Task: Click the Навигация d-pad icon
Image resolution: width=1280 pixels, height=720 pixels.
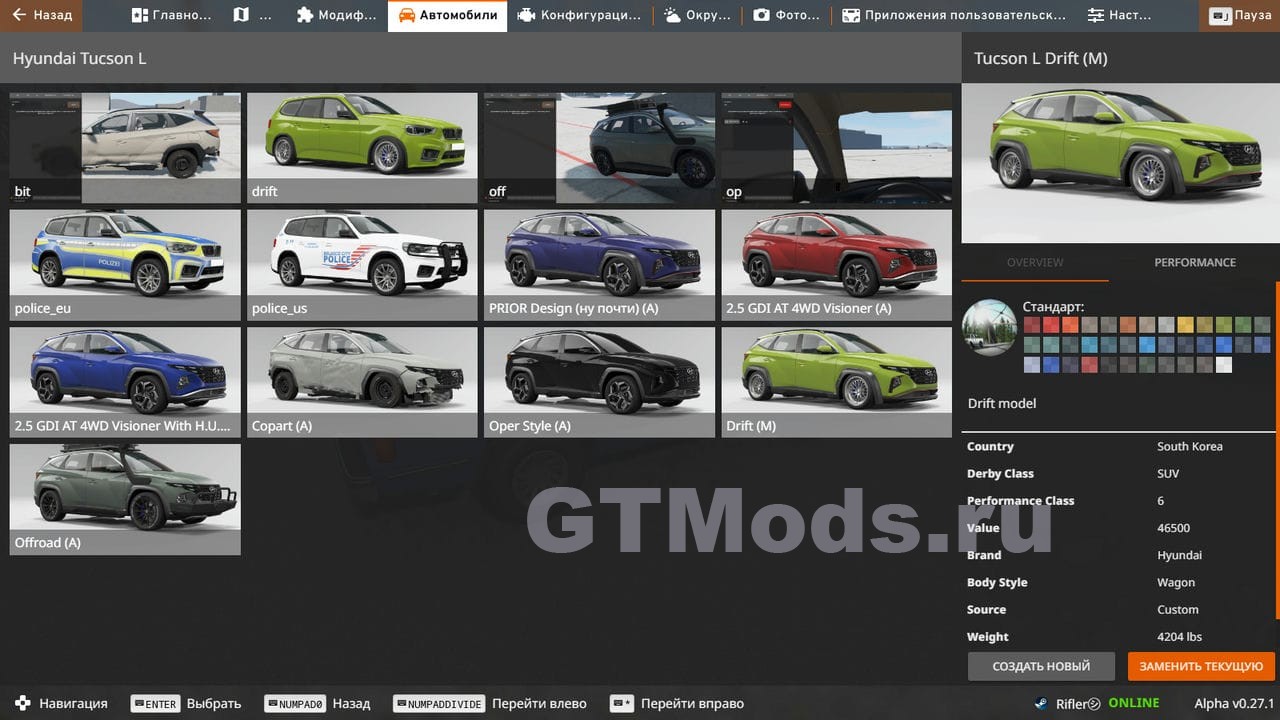Action: click(22, 703)
